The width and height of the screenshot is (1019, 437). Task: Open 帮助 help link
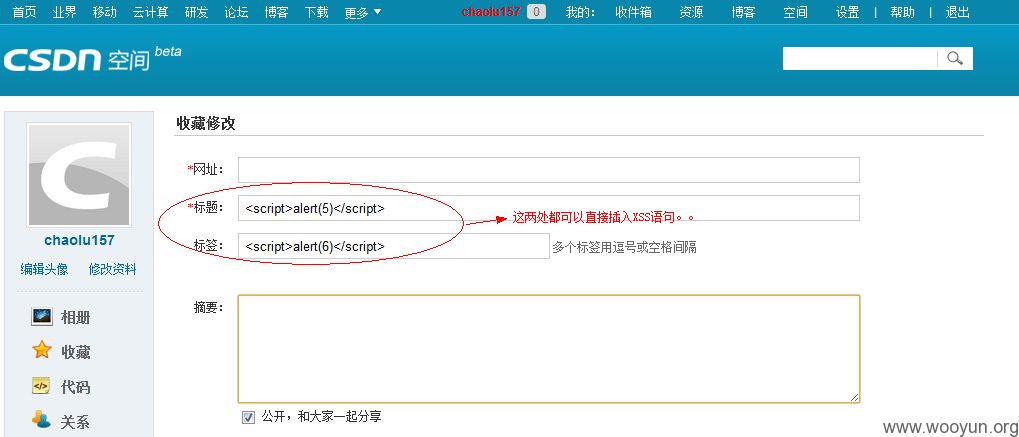(903, 12)
